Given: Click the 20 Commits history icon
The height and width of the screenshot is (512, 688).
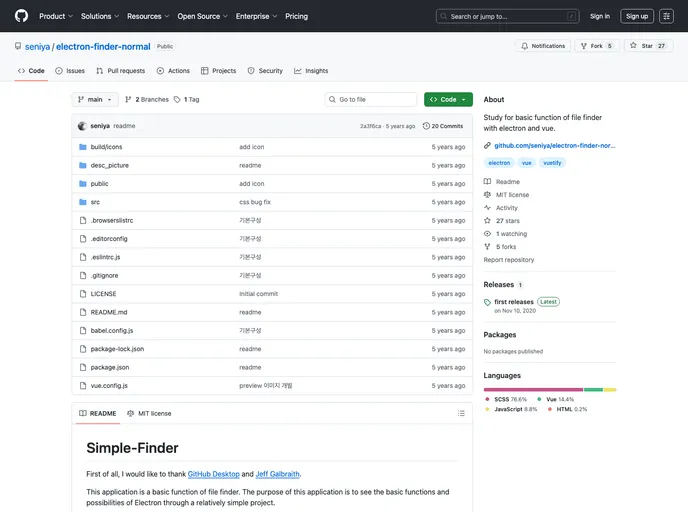Looking at the screenshot, I should coord(427,126).
